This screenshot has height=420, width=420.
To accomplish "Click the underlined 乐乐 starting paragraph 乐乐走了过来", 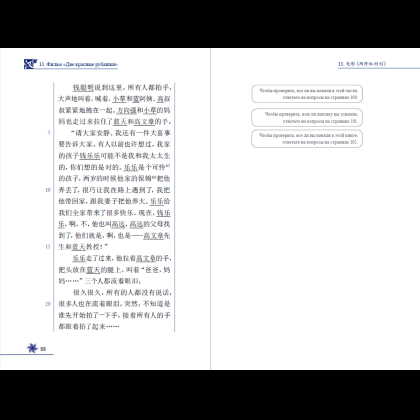I will pyautogui.click(x=79, y=258).
